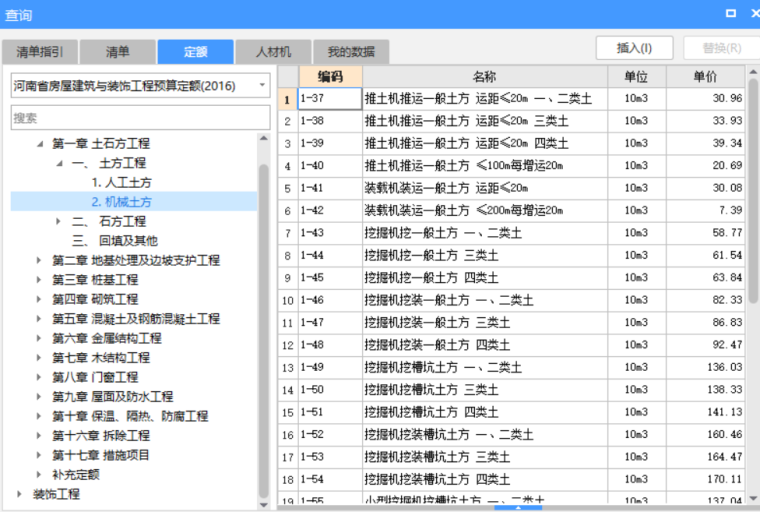Image resolution: width=760 pixels, height=512 pixels.
Task: Expand 第十七章 措施项目 node
Action: [x=39, y=455]
